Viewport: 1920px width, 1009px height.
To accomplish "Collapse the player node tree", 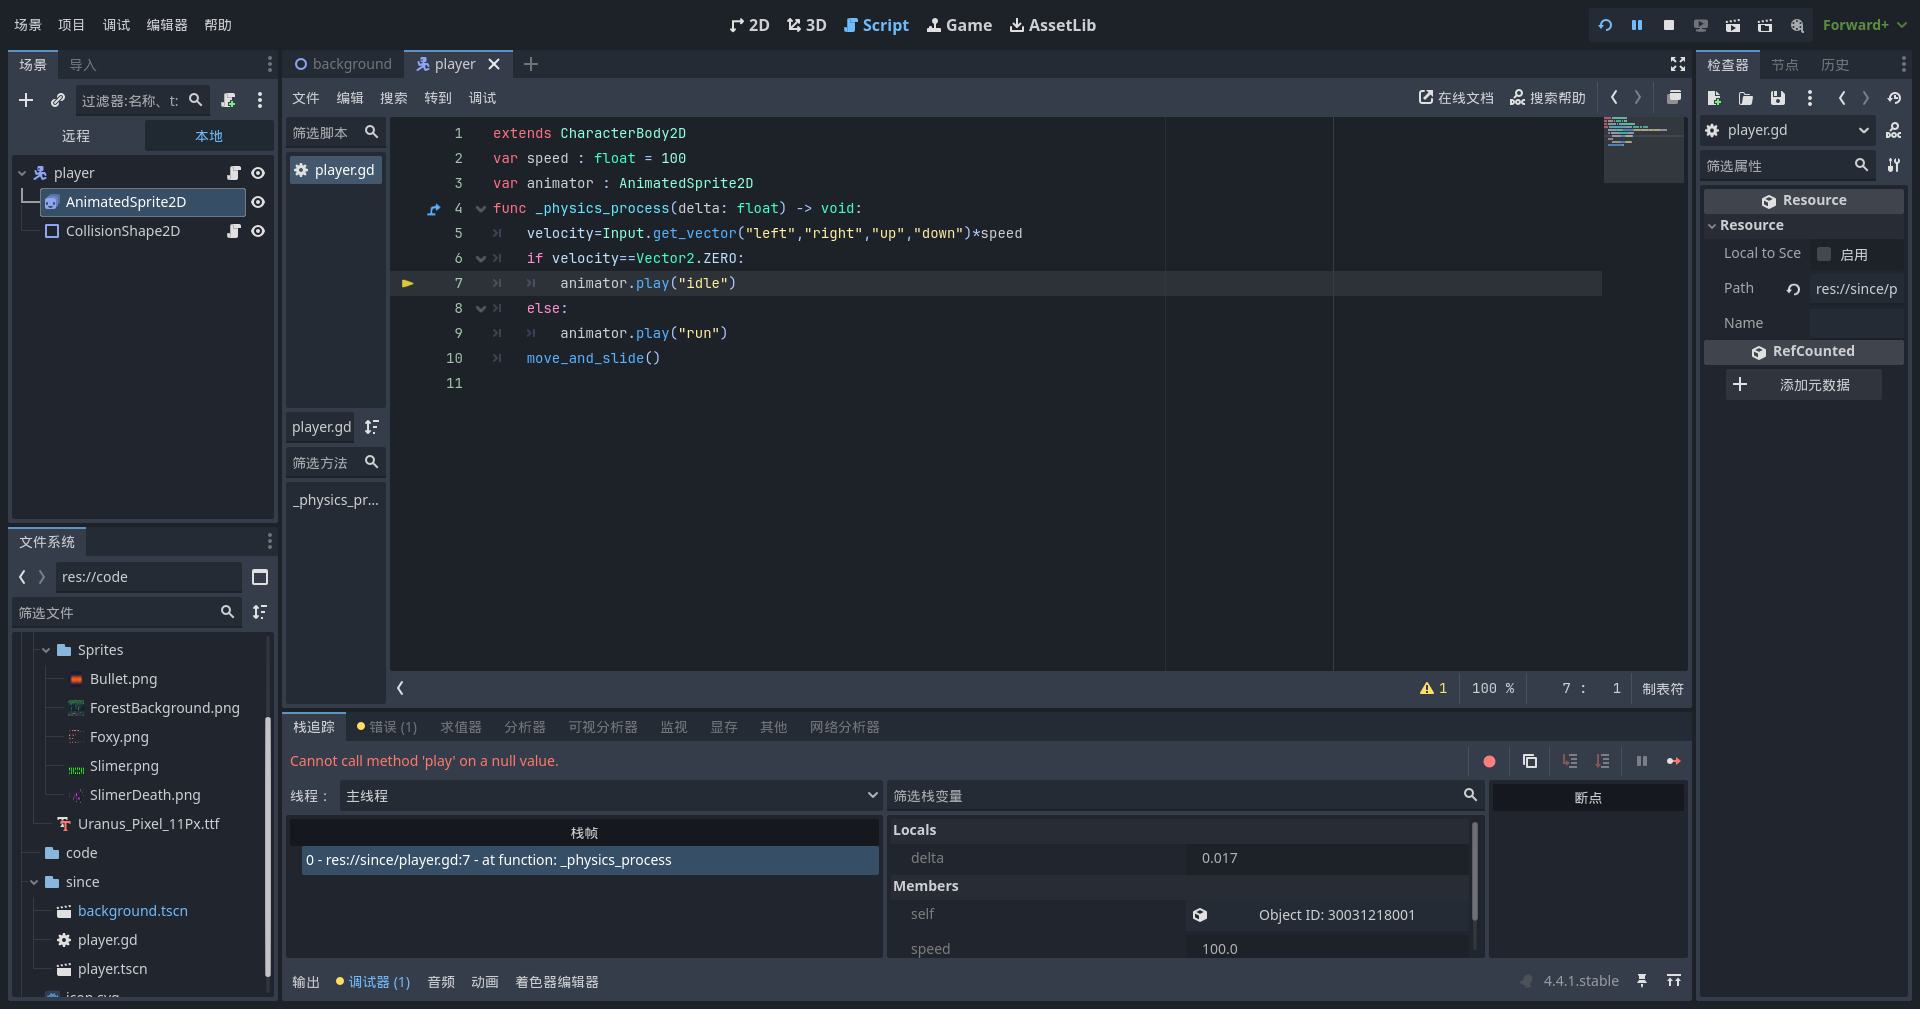I will coord(22,173).
